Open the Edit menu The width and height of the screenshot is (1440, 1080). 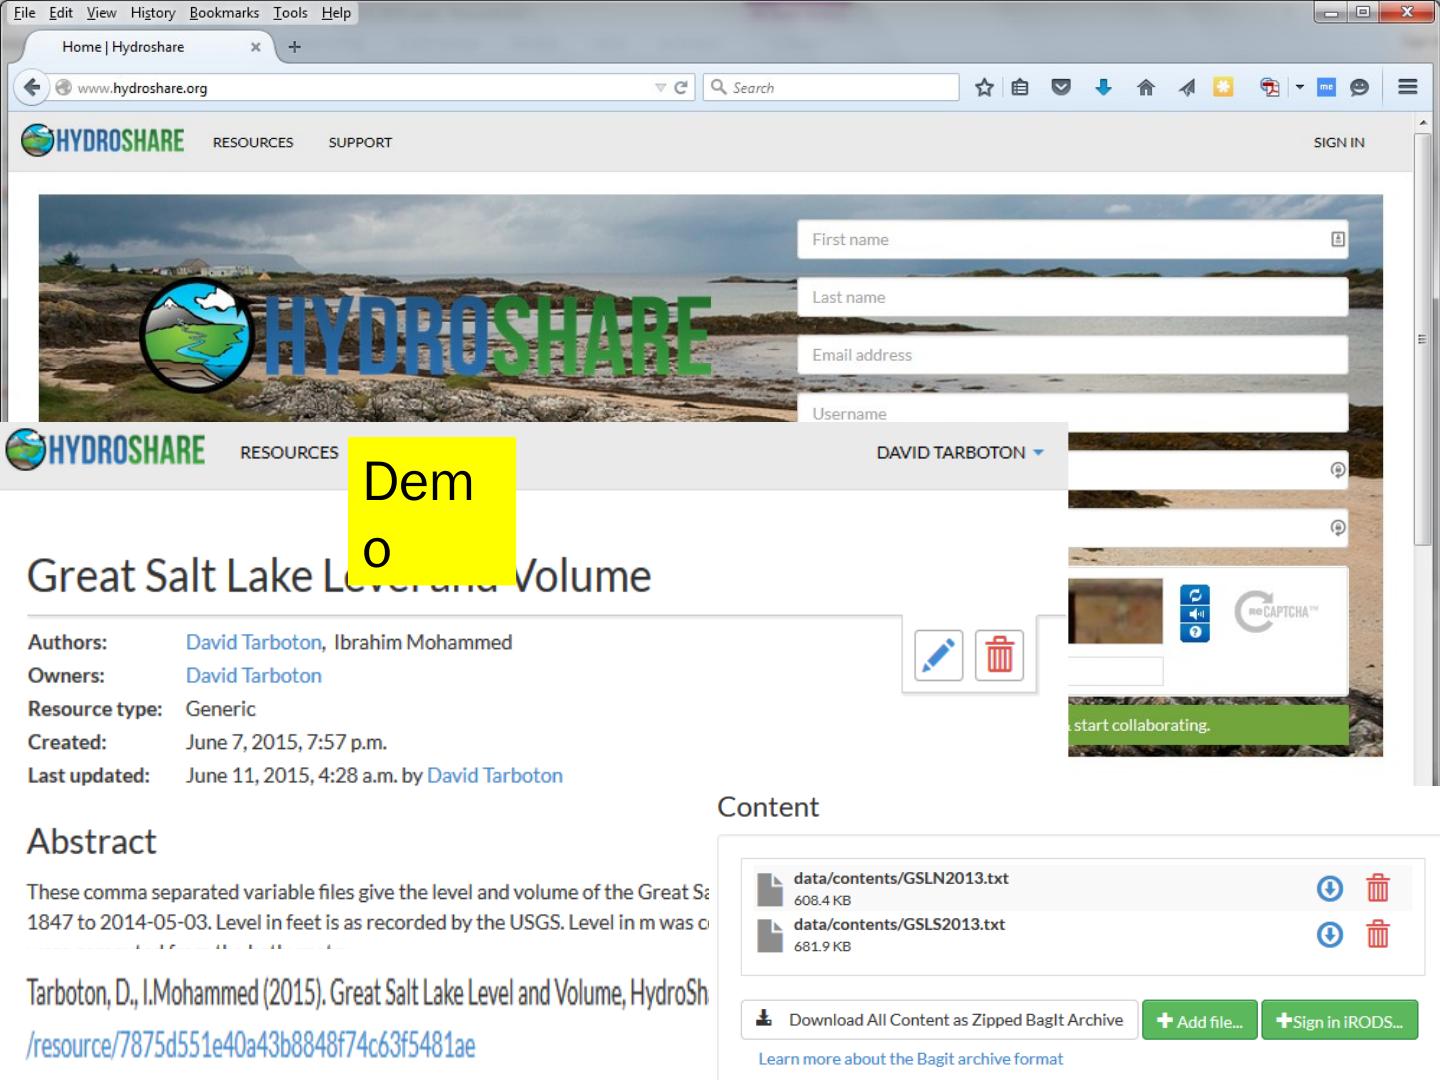61,13
